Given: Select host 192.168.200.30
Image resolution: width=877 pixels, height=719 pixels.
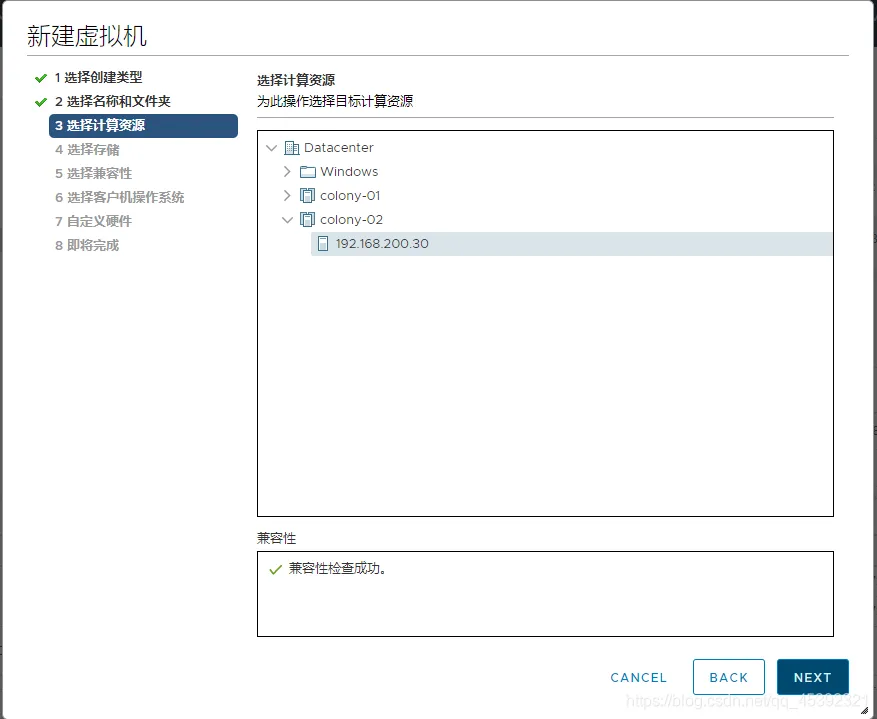Looking at the screenshot, I should [572, 244].
